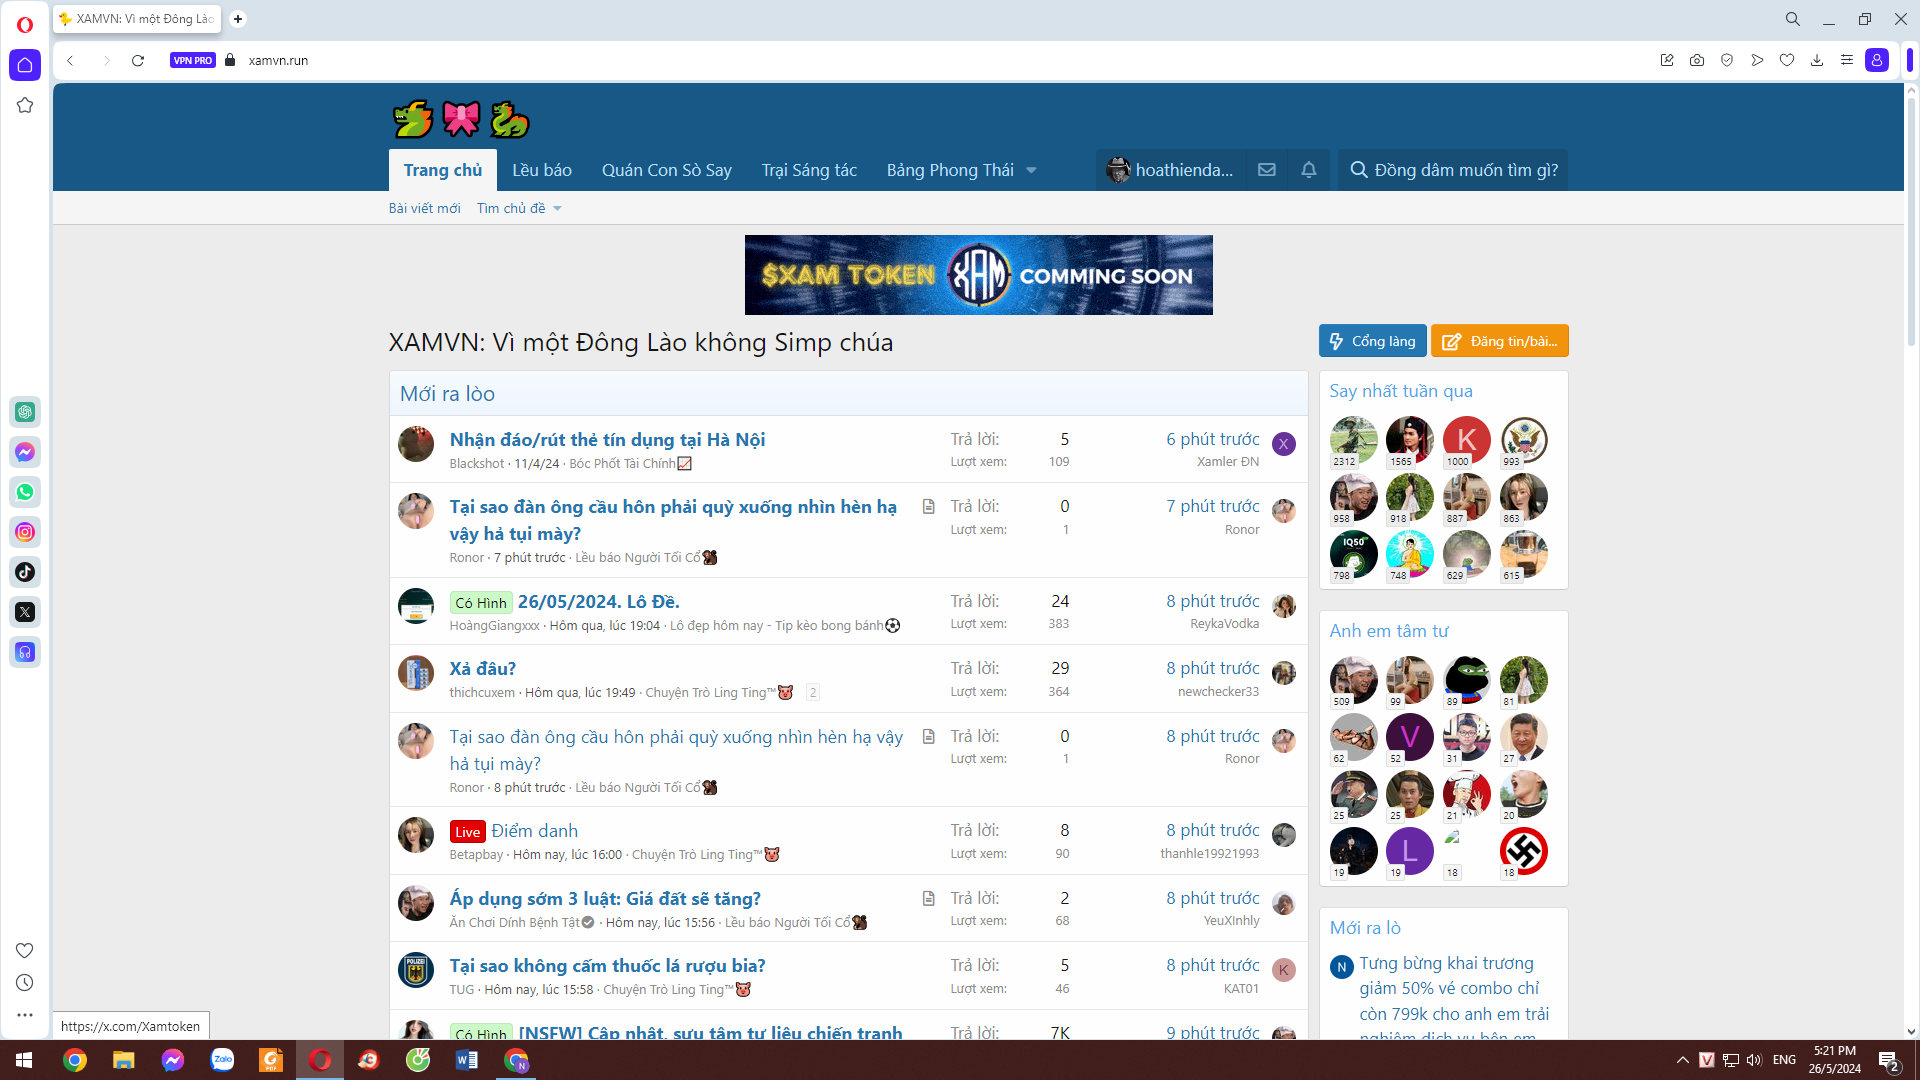Open the forum inbox envelope icon

(x=1266, y=170)
